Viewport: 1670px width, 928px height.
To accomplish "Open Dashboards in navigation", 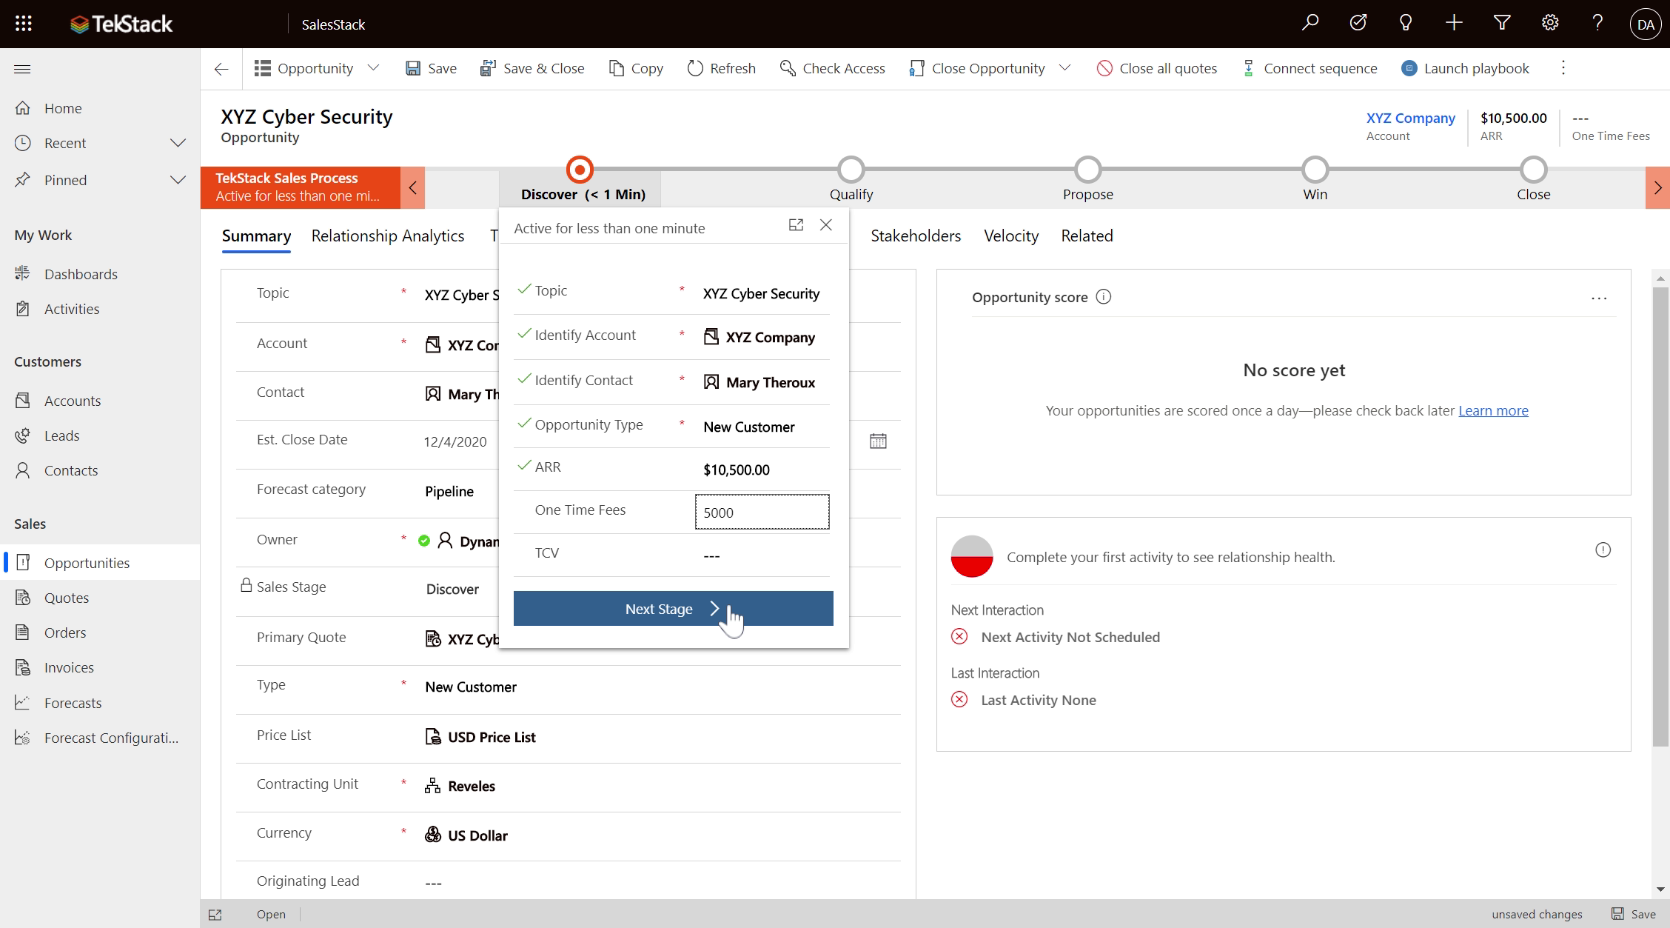I will [81, 274].
